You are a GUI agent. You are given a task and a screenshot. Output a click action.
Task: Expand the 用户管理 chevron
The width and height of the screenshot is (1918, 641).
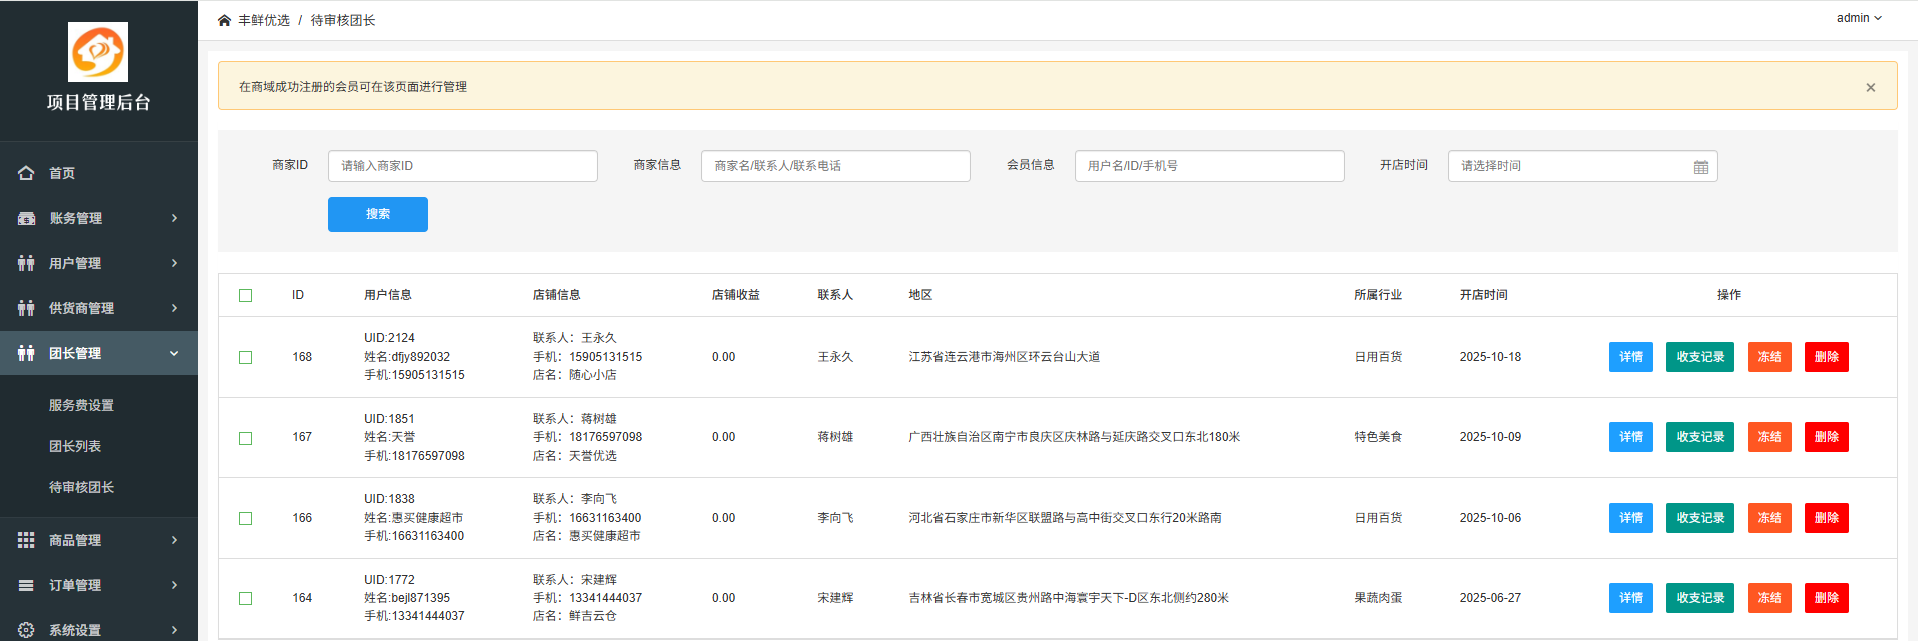[x=174, y=263]
